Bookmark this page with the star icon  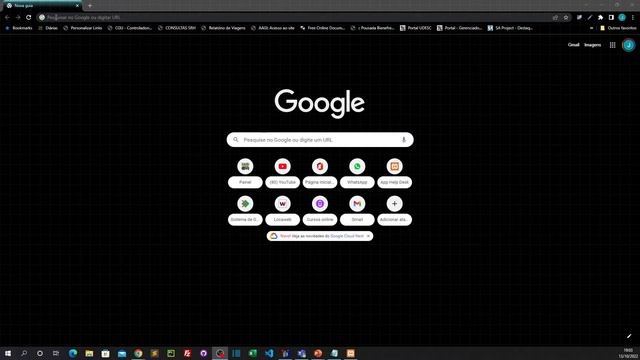point(566,18)
